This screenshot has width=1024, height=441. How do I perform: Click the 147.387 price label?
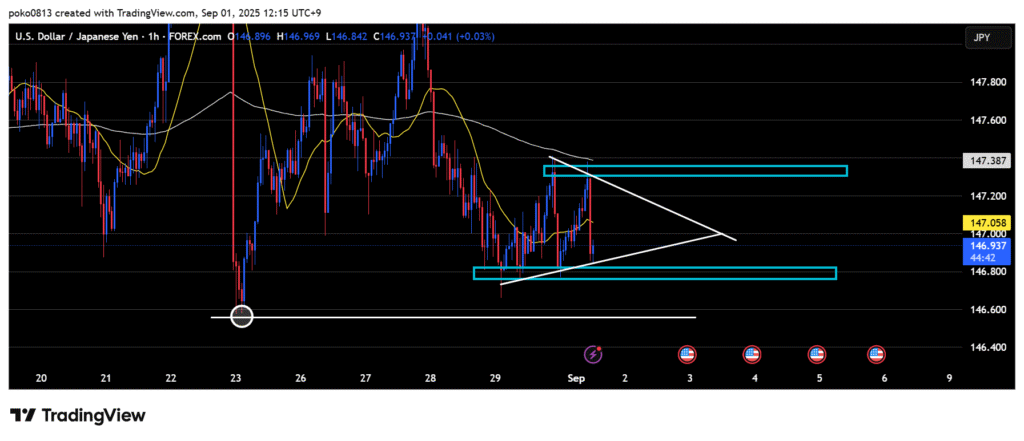[978, 160]
